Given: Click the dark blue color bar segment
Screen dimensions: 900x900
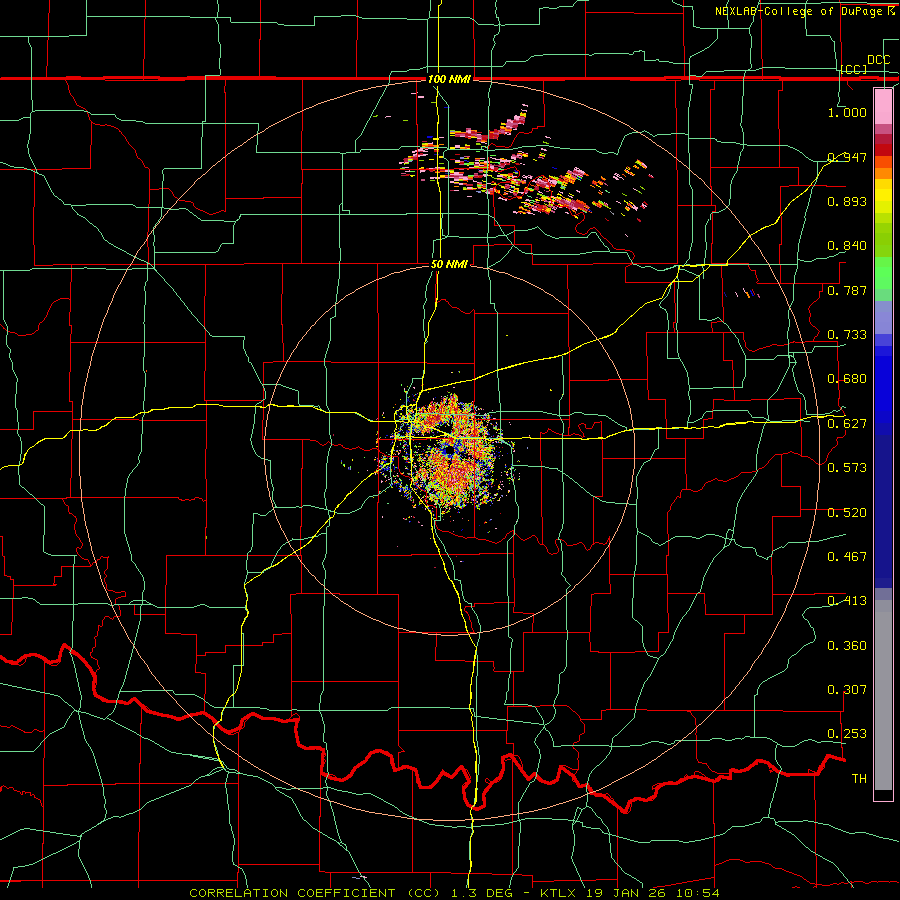Looking at the screenshot, I should 883,511.
